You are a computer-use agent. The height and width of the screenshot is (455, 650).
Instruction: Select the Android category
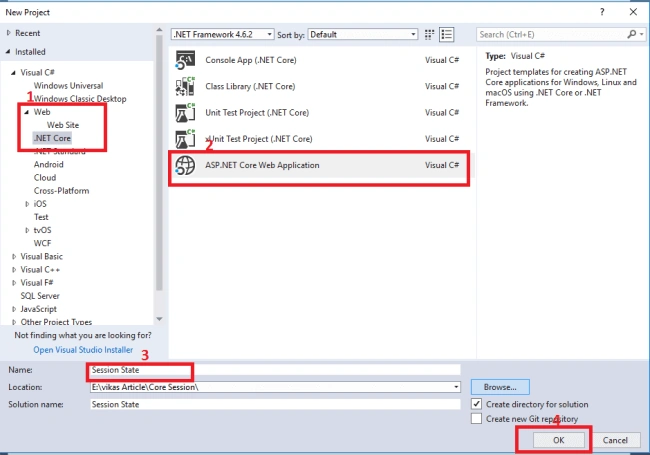coord(49,165)
